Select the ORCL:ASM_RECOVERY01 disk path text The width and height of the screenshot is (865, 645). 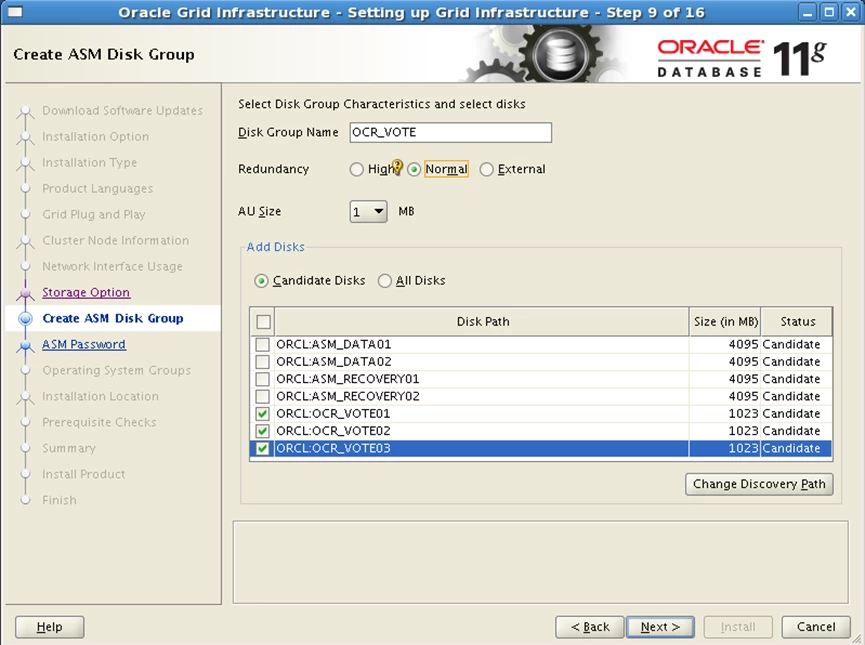[x=348, y=379]
